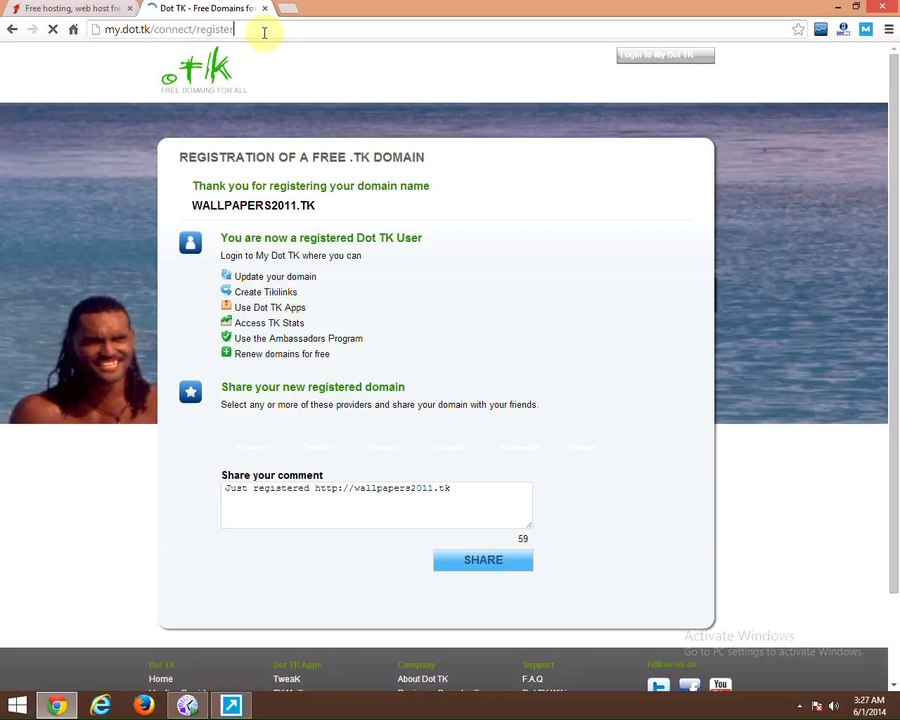Click the WALLPAPERS2011.TK domain name text
The image size is (900, 720).
[x=253, y=206]
